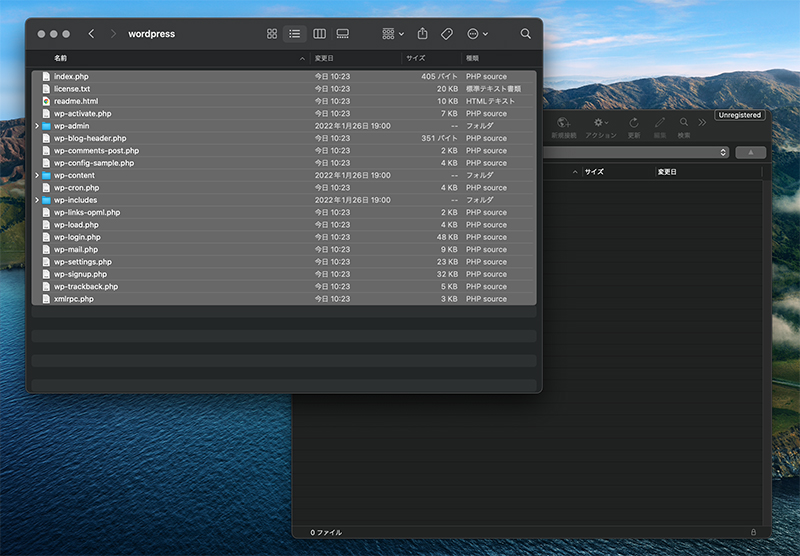800x556 pixels.
Task: Select the wp-config-sample.php file row
Action: [94, 163]
